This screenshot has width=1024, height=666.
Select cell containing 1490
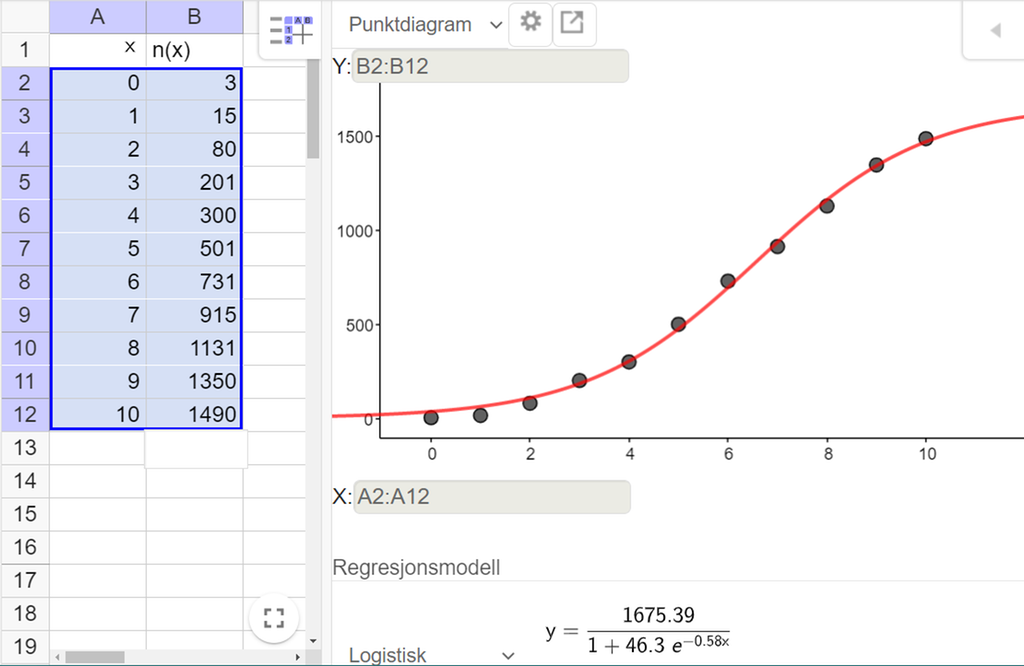pos(194,414)
